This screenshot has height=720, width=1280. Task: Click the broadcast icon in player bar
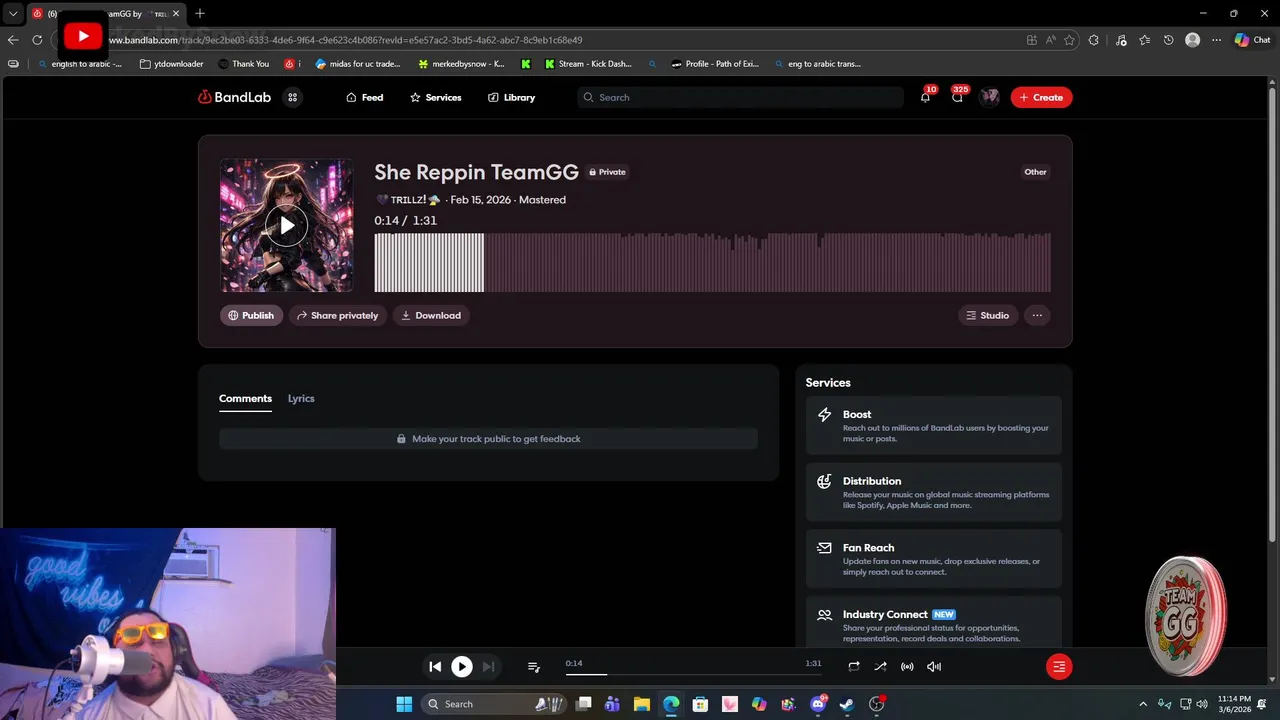coord(907,666)
